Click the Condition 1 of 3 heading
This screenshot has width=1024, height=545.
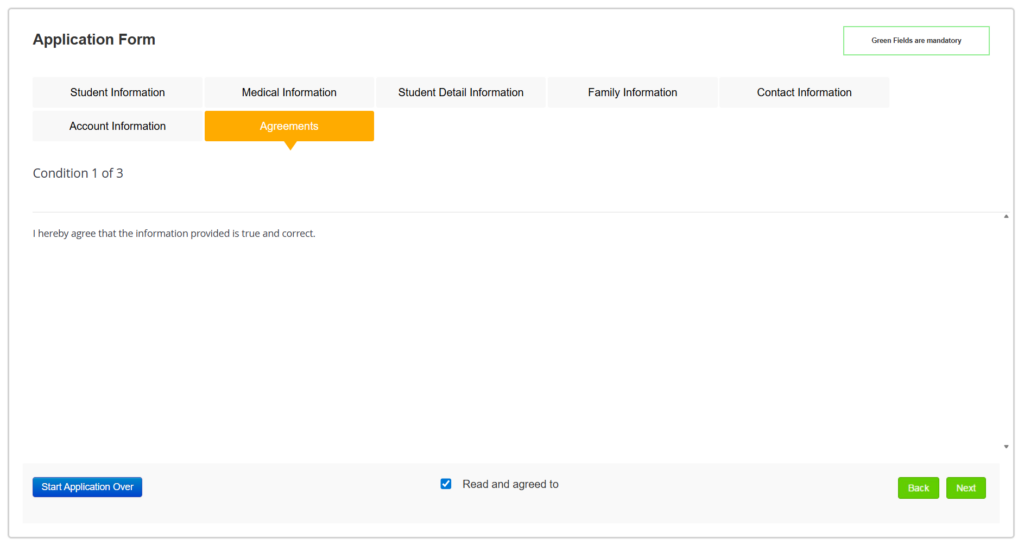[x=78, y=173]
